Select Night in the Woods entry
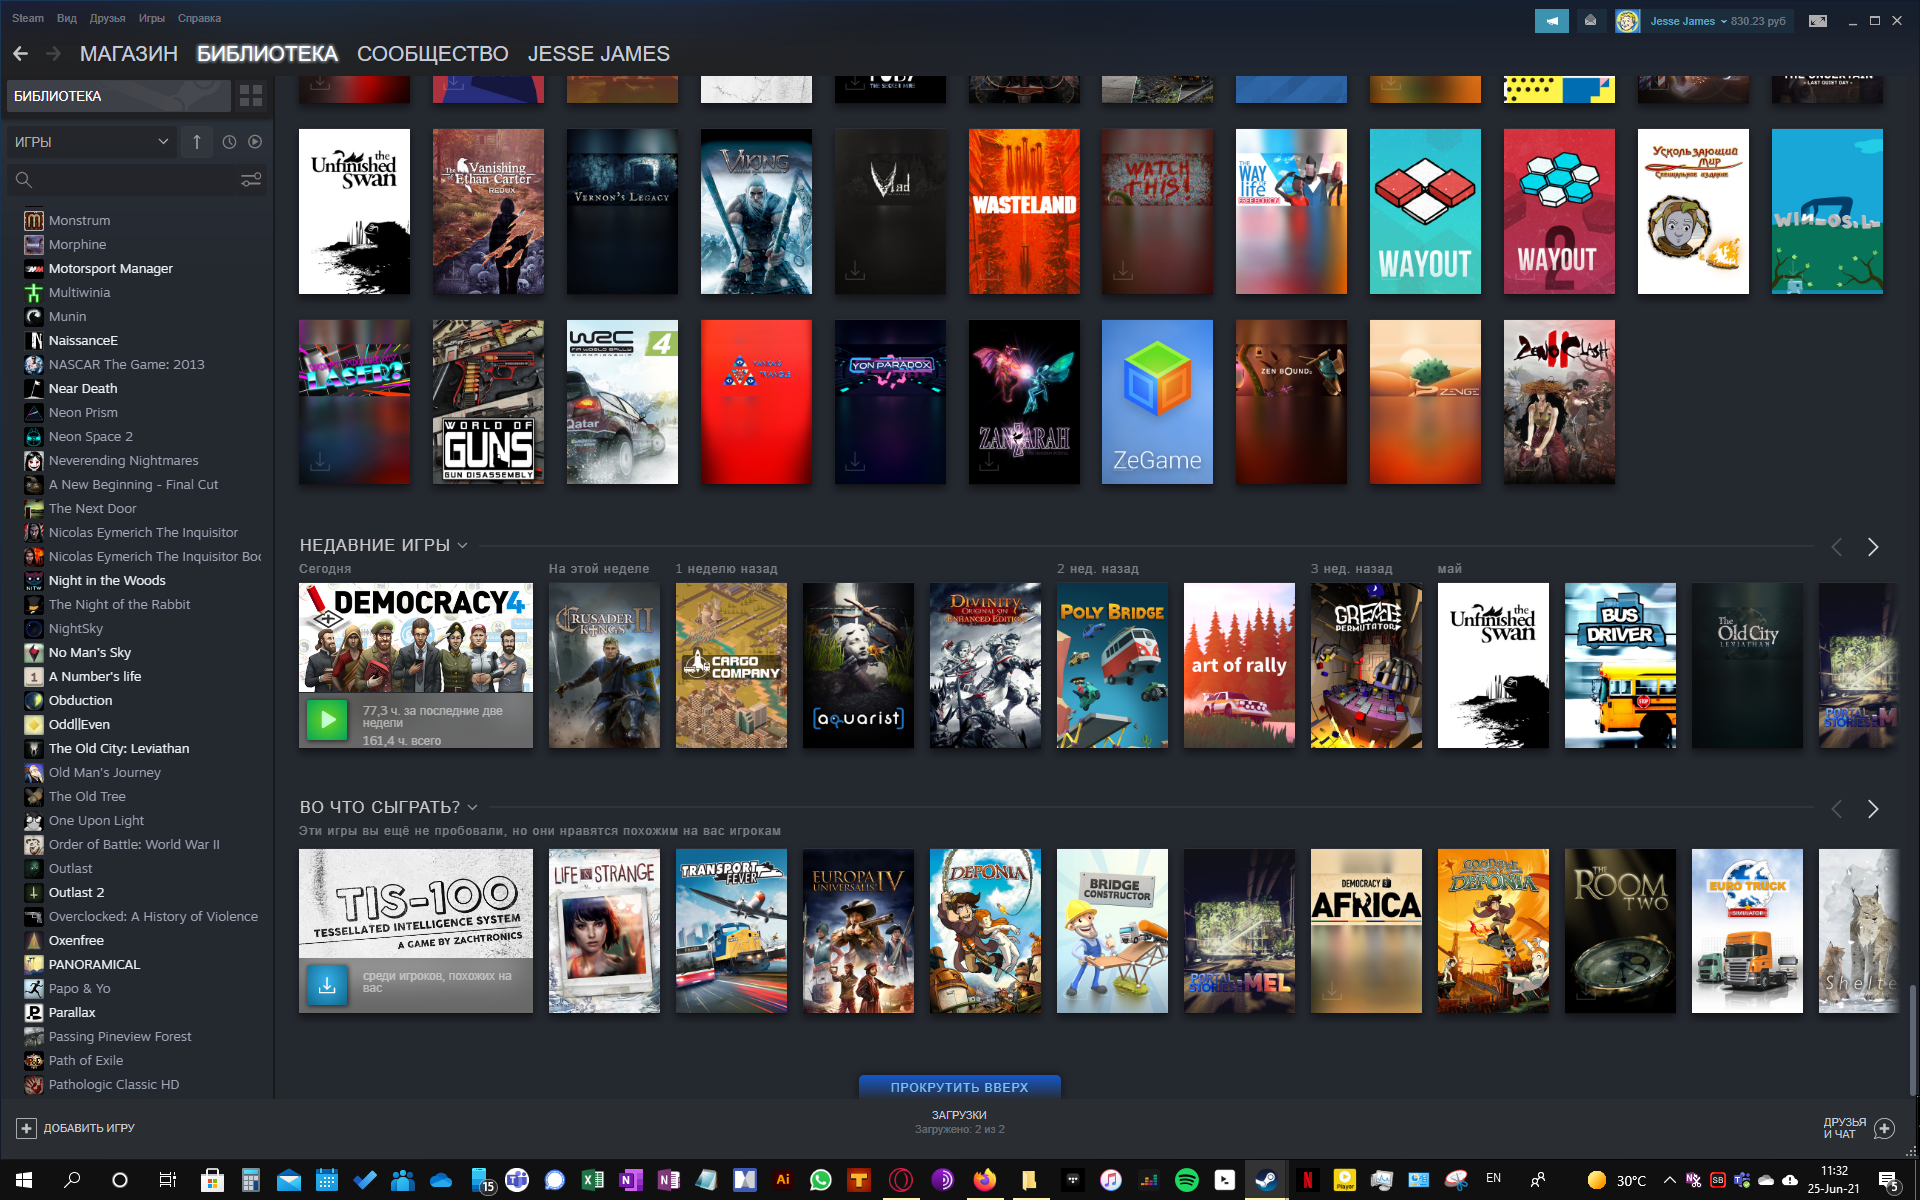This screenshot has height=1200, width=1920. [x=107, y=580]
